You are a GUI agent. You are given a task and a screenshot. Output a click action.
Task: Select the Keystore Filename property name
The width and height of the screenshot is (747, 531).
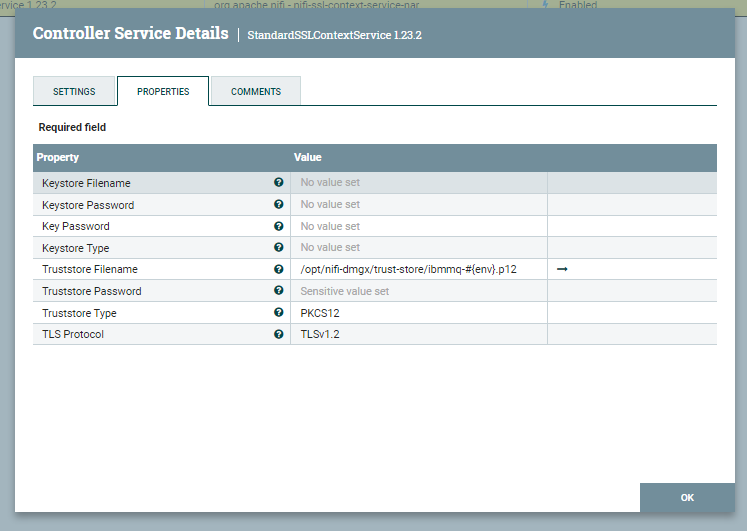86,183
